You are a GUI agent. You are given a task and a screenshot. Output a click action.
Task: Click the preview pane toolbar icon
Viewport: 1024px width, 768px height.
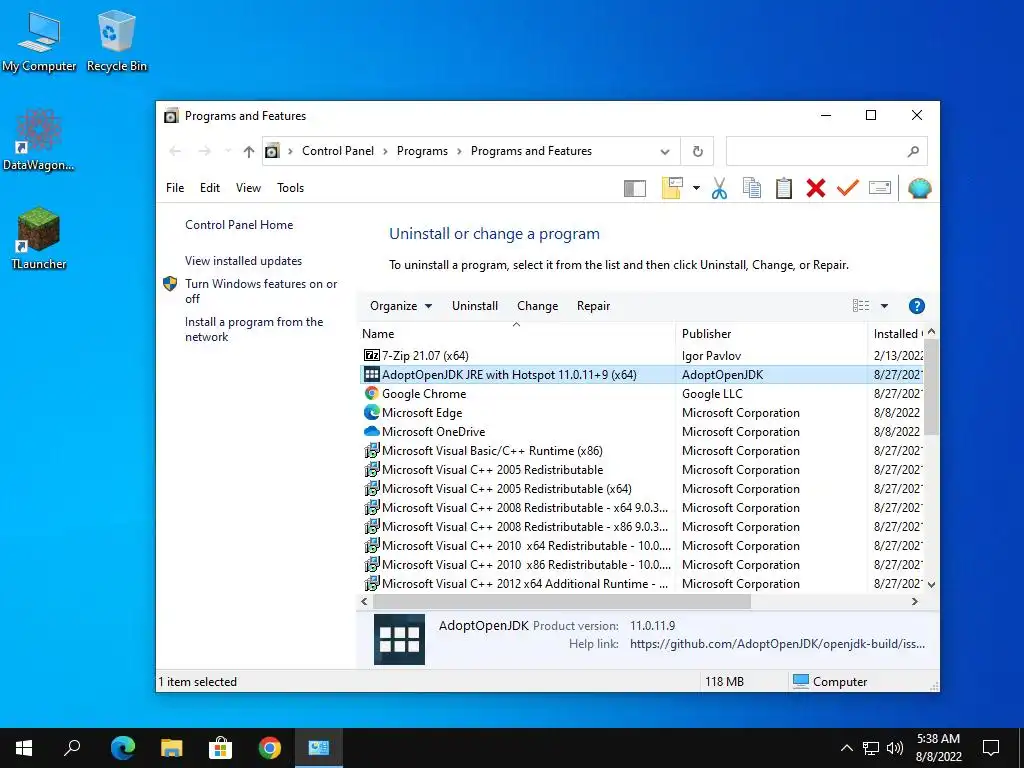635,189
